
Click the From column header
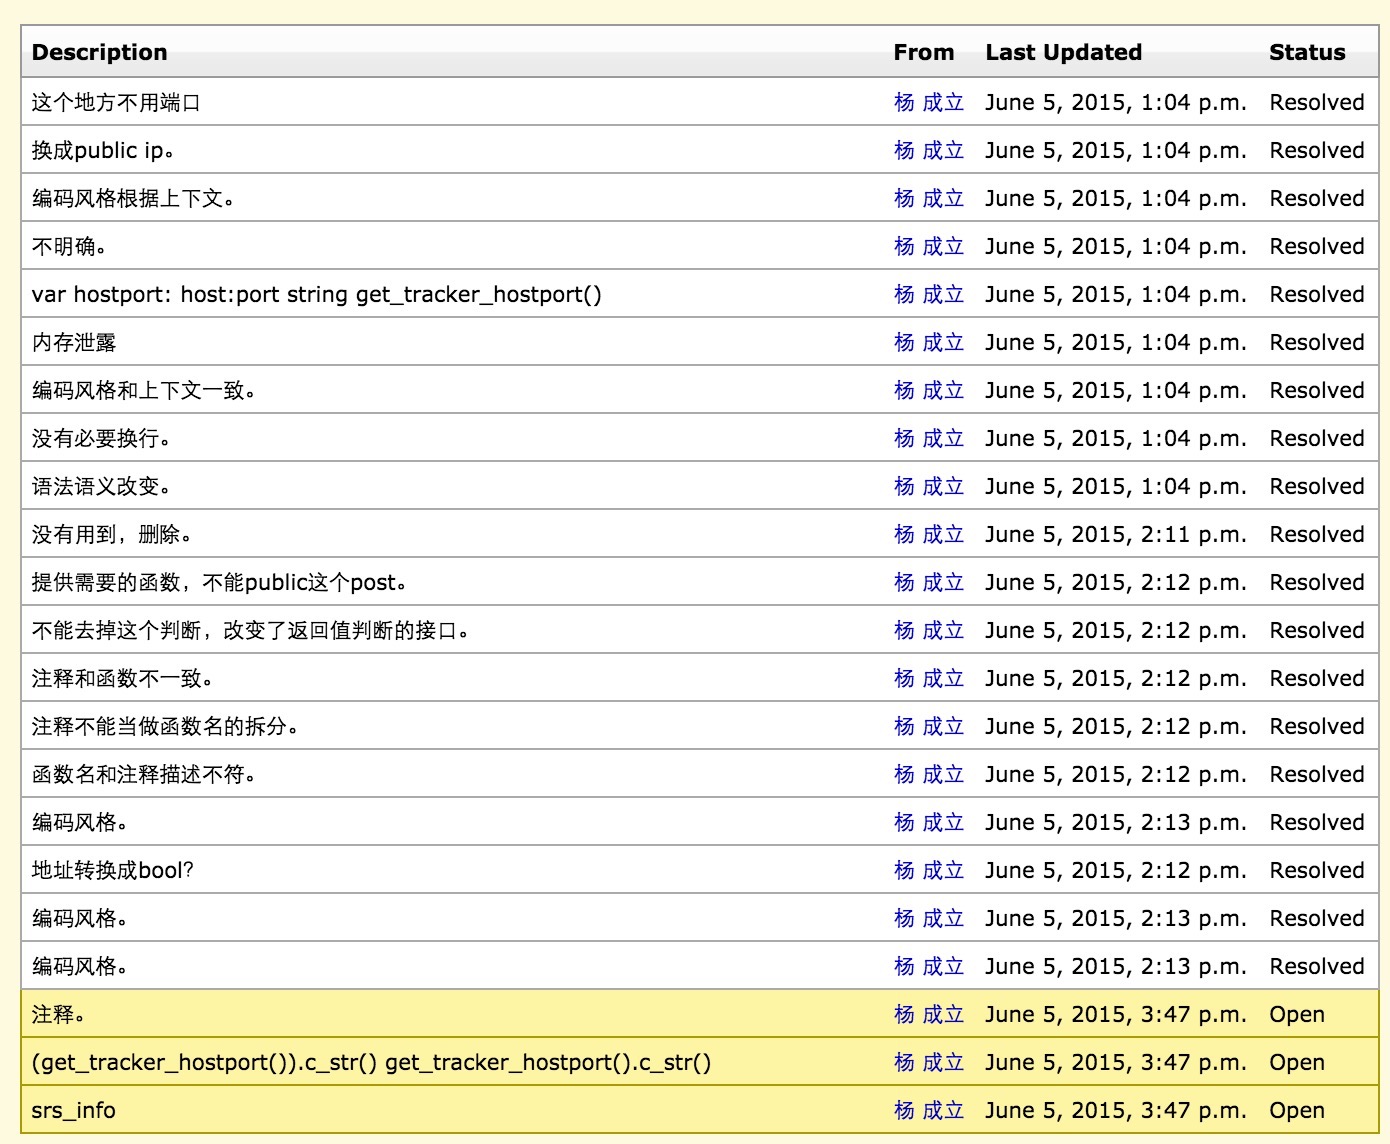click(923, 53)
